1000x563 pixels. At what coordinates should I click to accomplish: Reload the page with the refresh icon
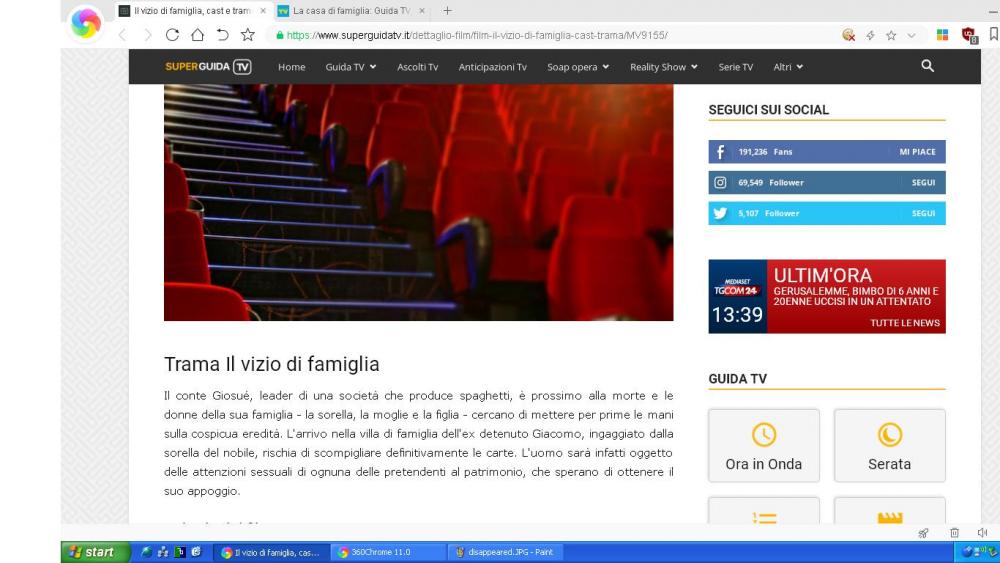[x=172, y=35]
